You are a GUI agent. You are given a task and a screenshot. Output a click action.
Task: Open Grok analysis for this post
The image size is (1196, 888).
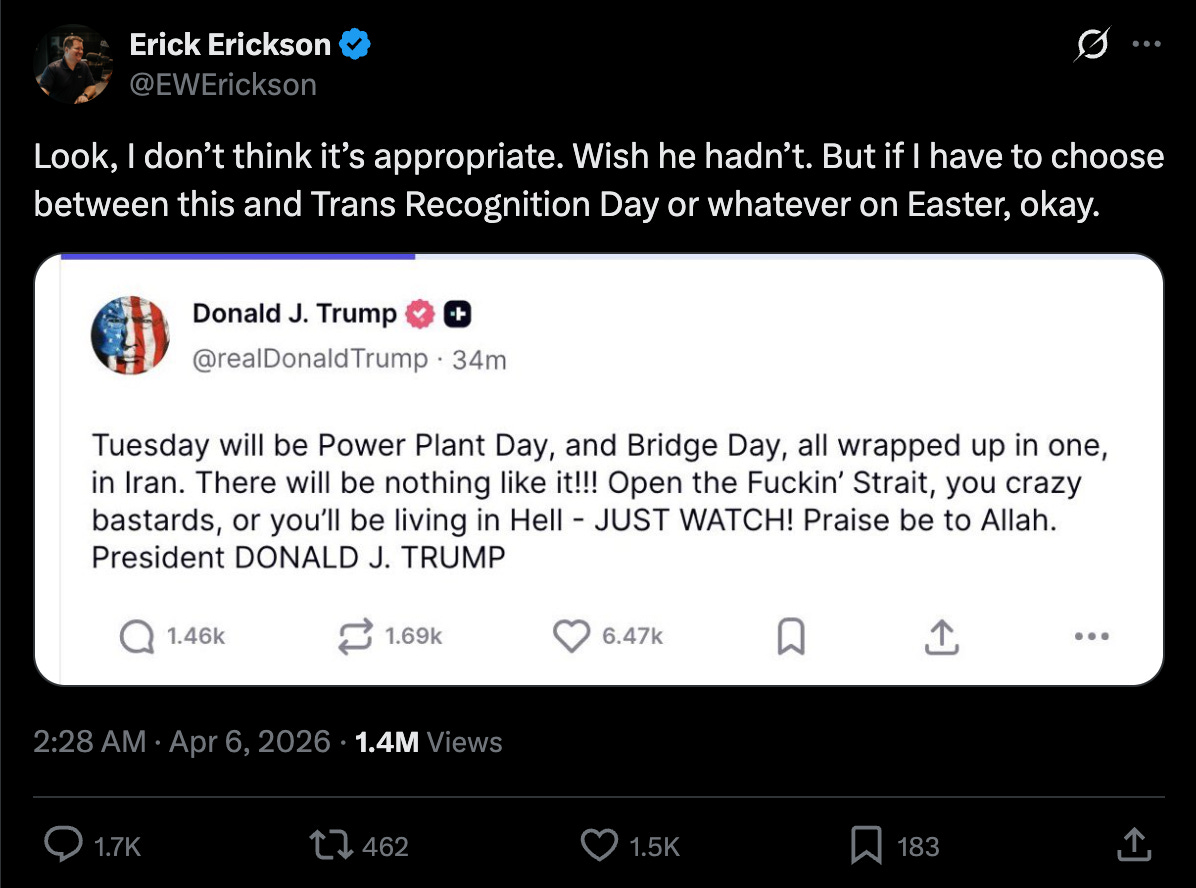point(1090,45)
